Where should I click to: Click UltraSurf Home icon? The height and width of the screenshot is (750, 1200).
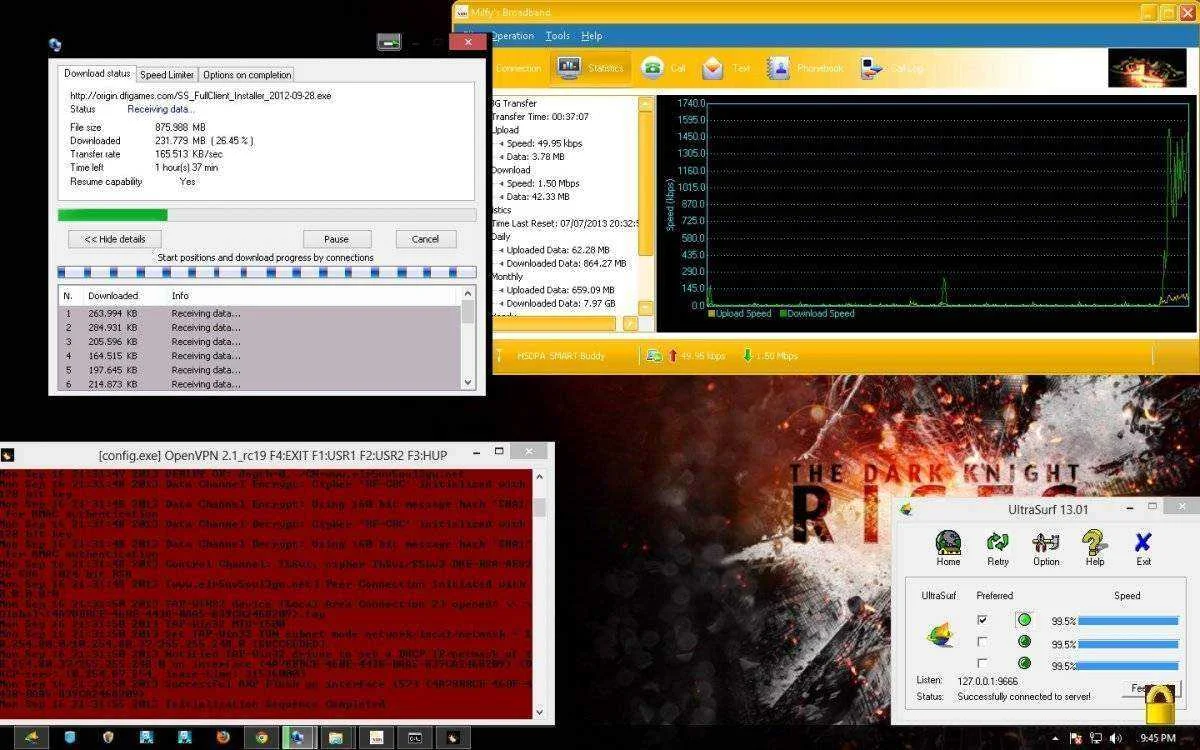pyautogui.click(x=948, y=549)
